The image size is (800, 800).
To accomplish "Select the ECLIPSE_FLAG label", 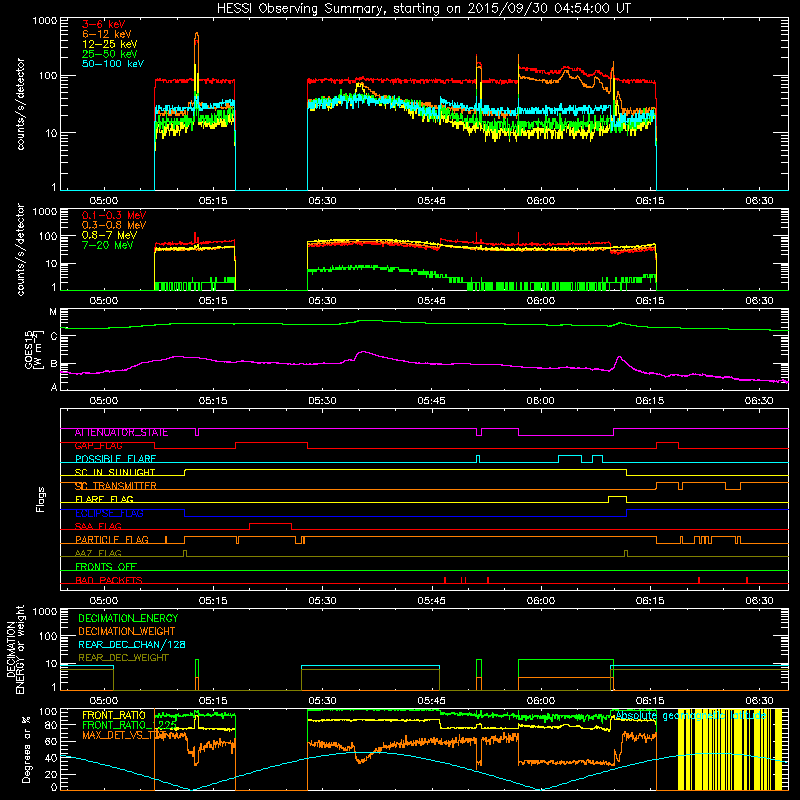I will [x=109, y=513].
